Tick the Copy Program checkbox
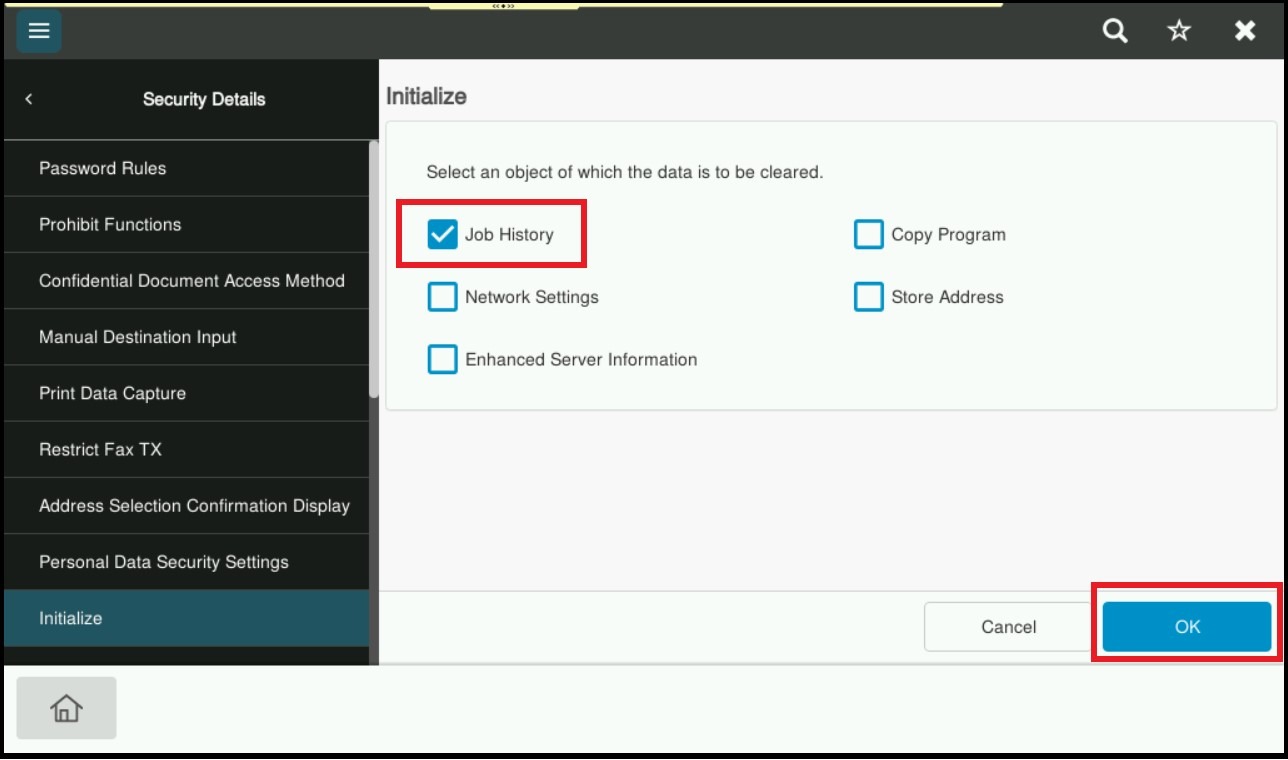1288x760 pixels. [x=868, y=235]
